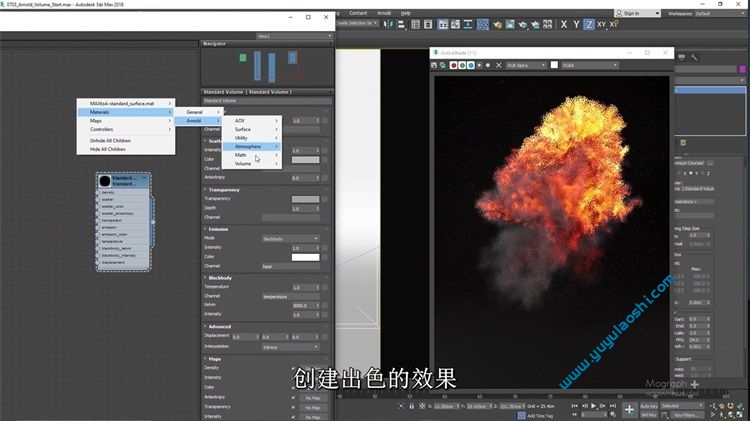Choose Surface in the Arnold submenu

point(252,129)
